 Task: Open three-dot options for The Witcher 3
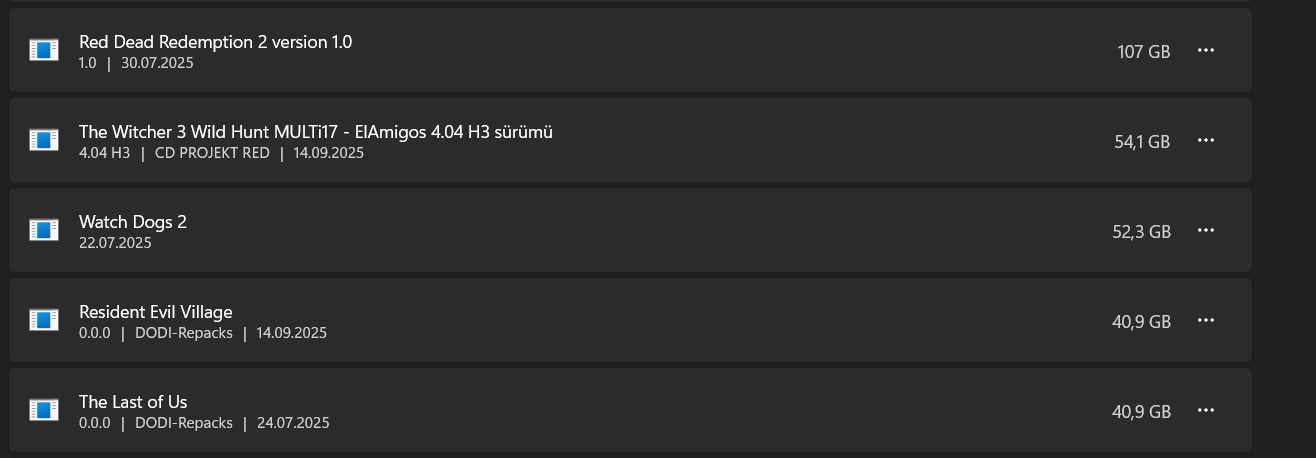click(x=1205, y=140)
